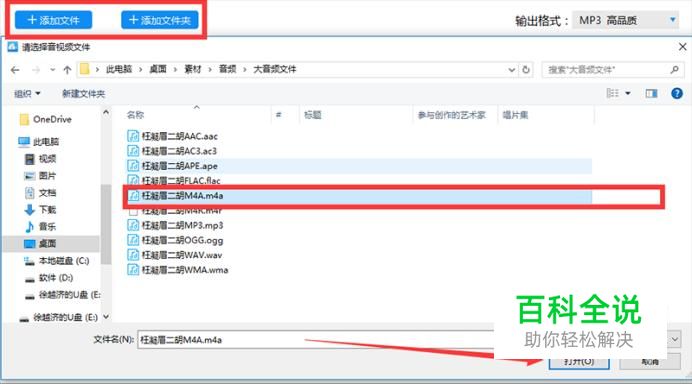Sort by 参与创作的艺术家 column

(x=451, y=115)
